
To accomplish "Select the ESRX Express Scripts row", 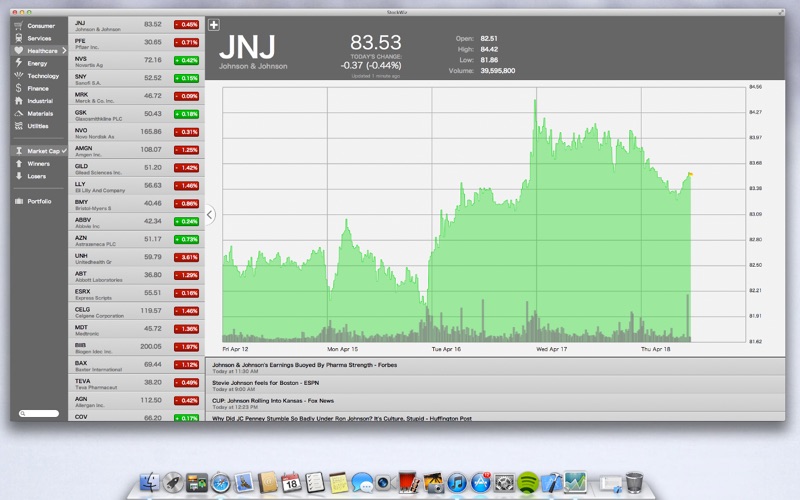I will [x=136, y=293].
